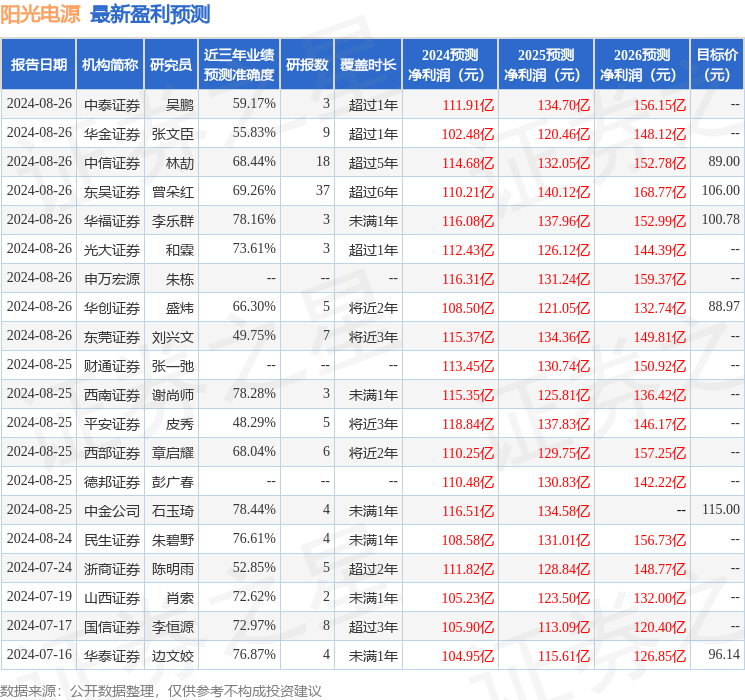Click the 118.84亿 forecast in 平安证券 row
745x700 pixels.
[468, 423]
